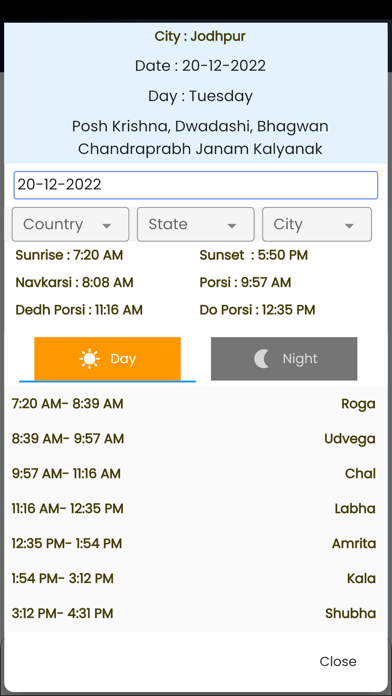Click Do Porsi : 12:35 PM text
The height and width of the screenshot is (696, 392).
tap(257, 310)
